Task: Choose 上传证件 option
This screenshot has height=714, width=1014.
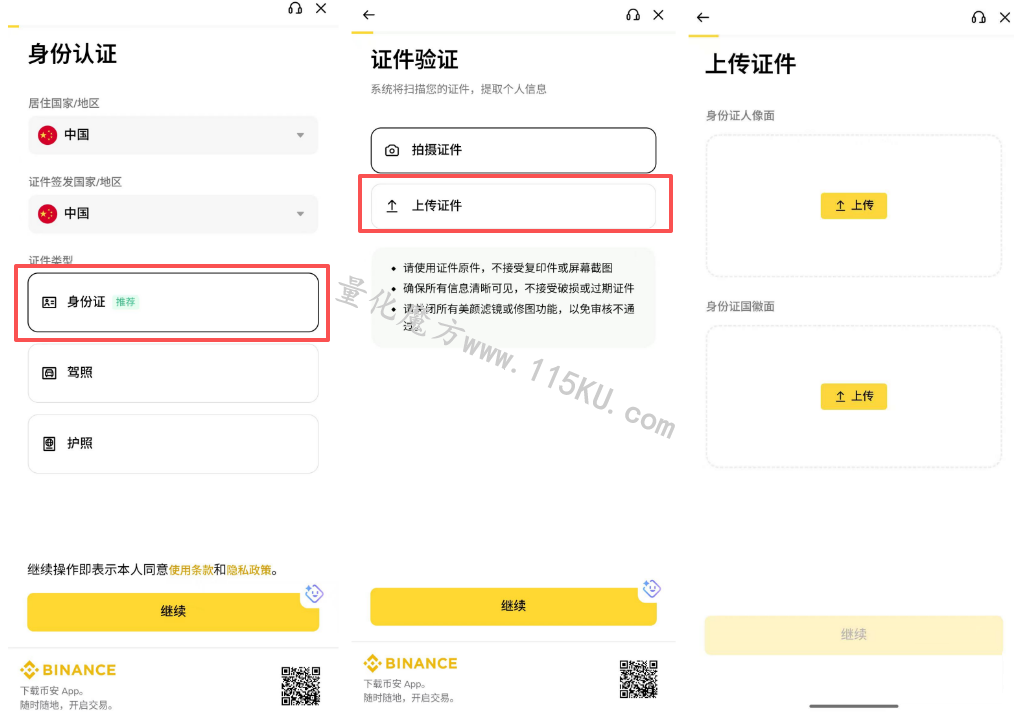Action: 513,206
